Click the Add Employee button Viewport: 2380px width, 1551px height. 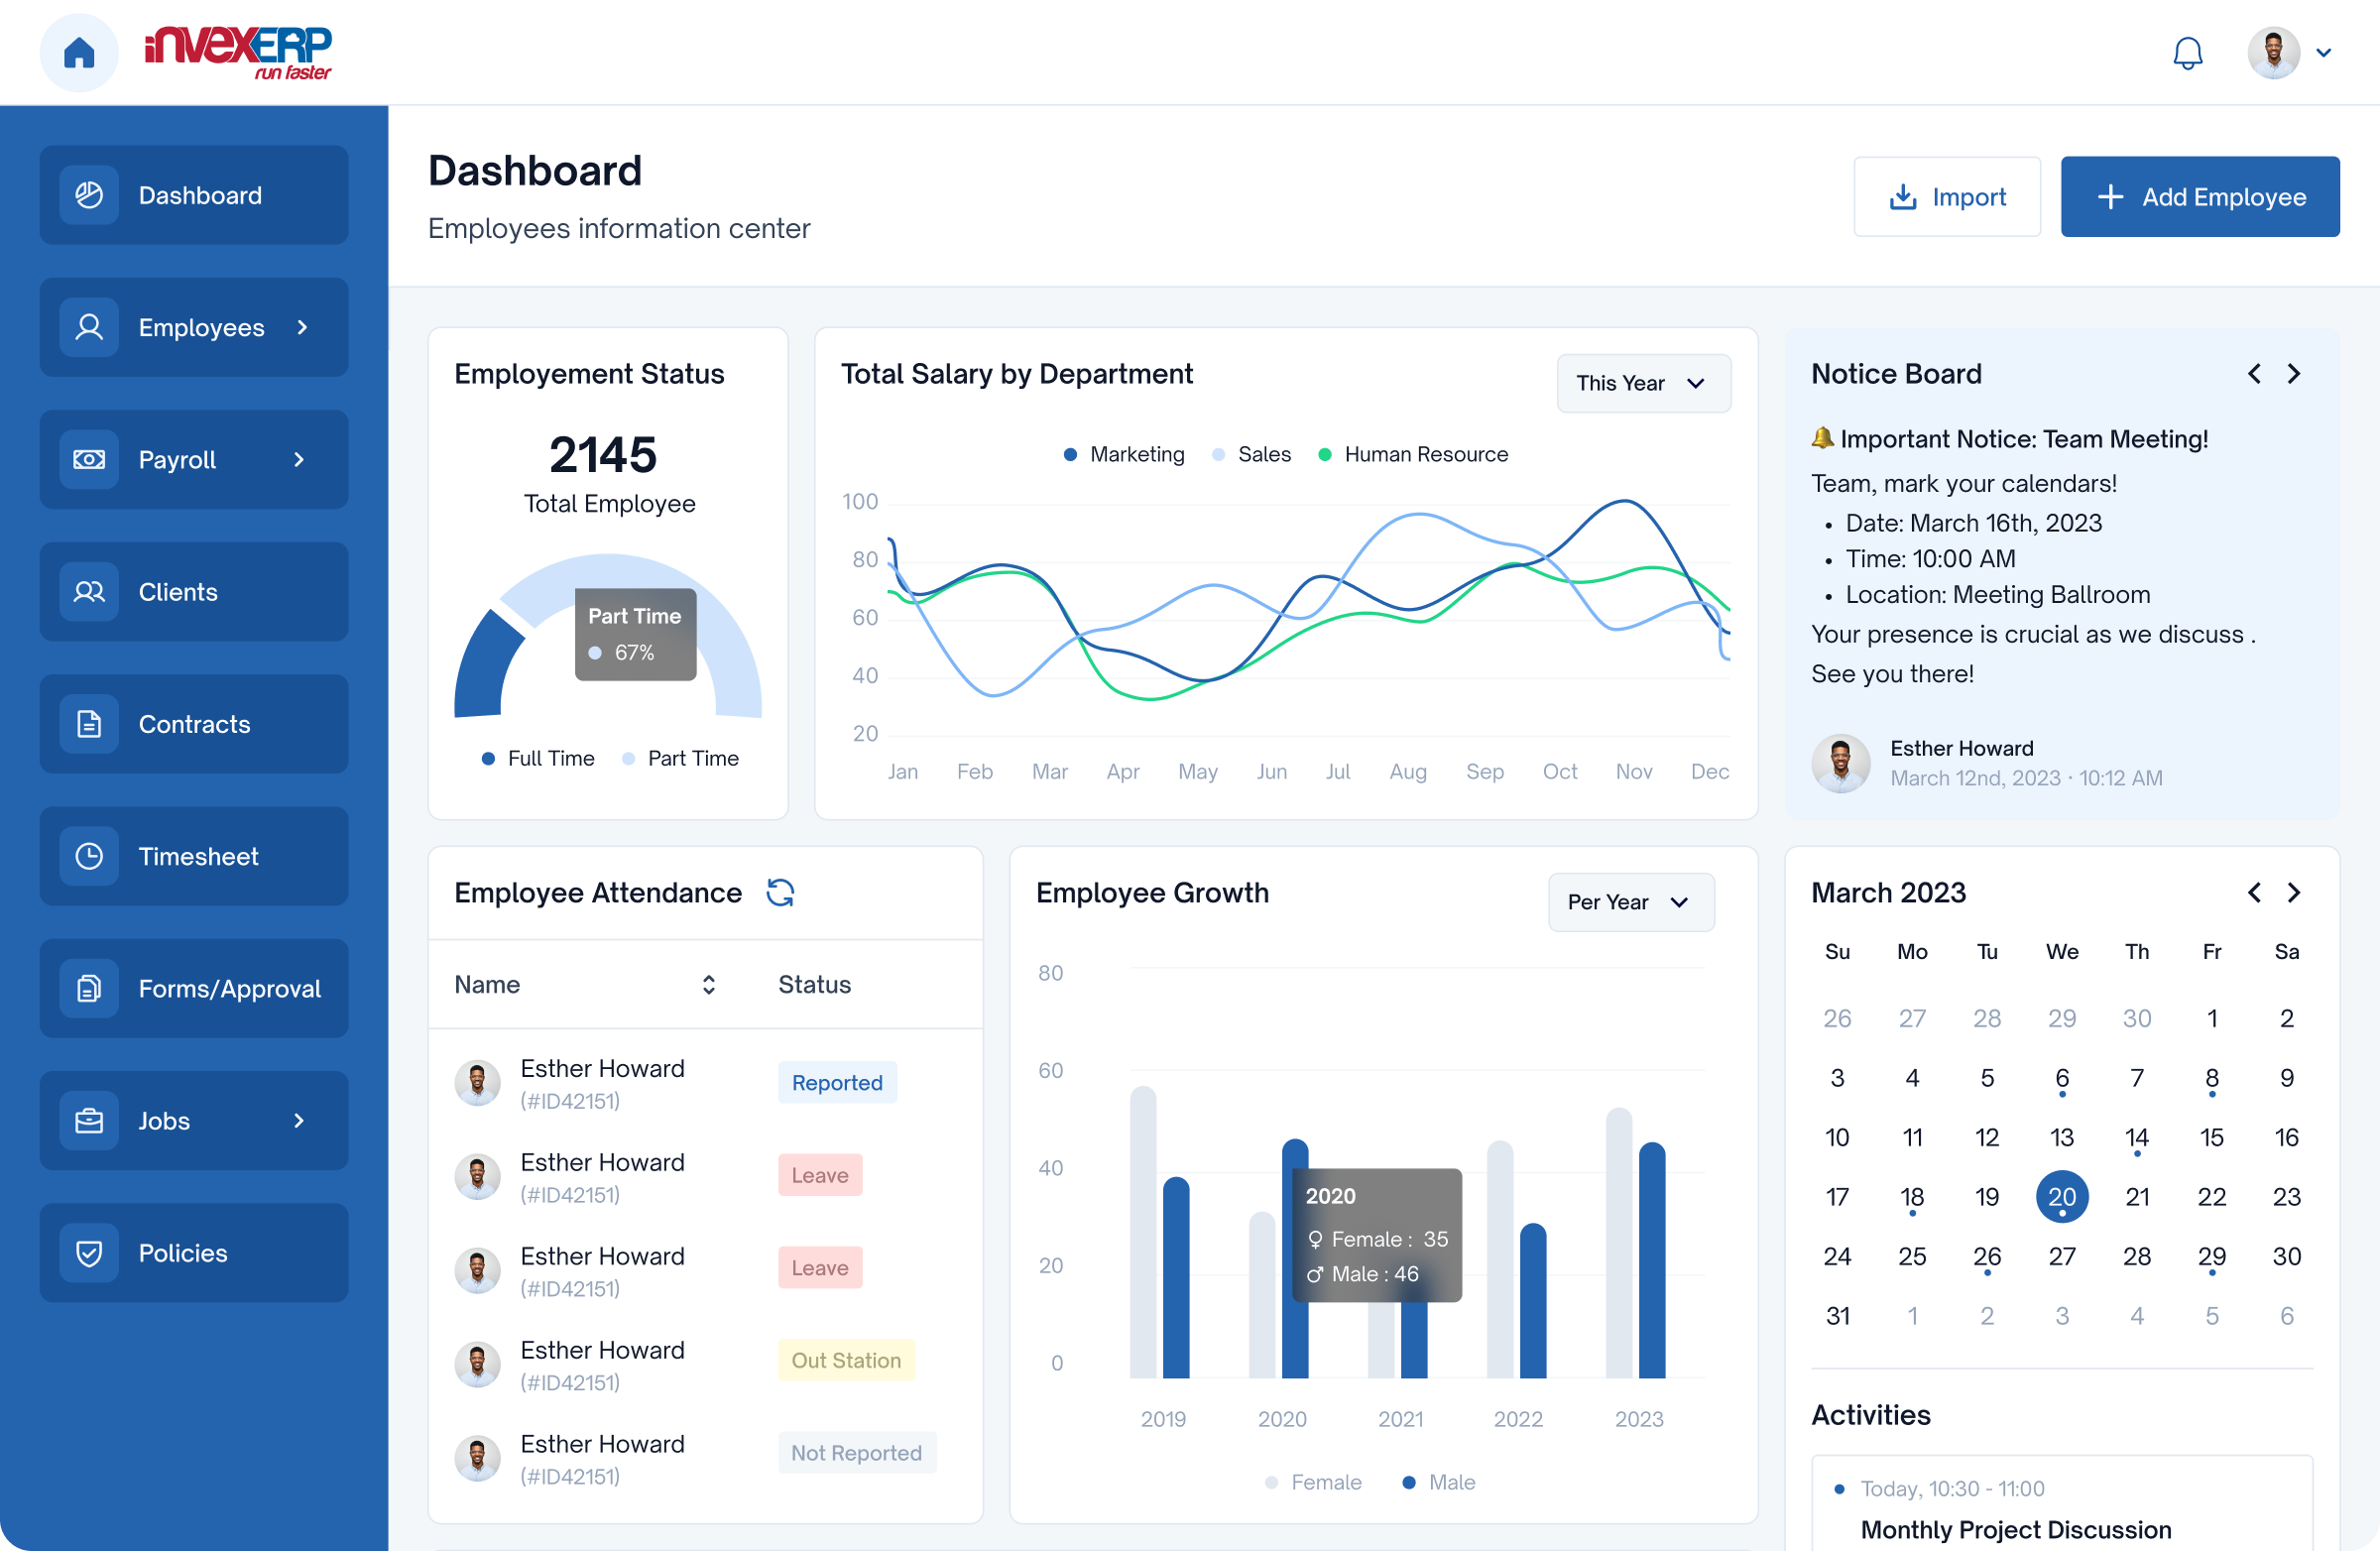tap(2199, 197)
